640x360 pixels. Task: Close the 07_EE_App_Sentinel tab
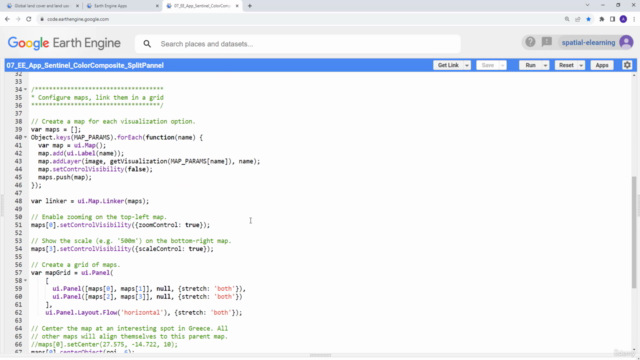(237, 6)
